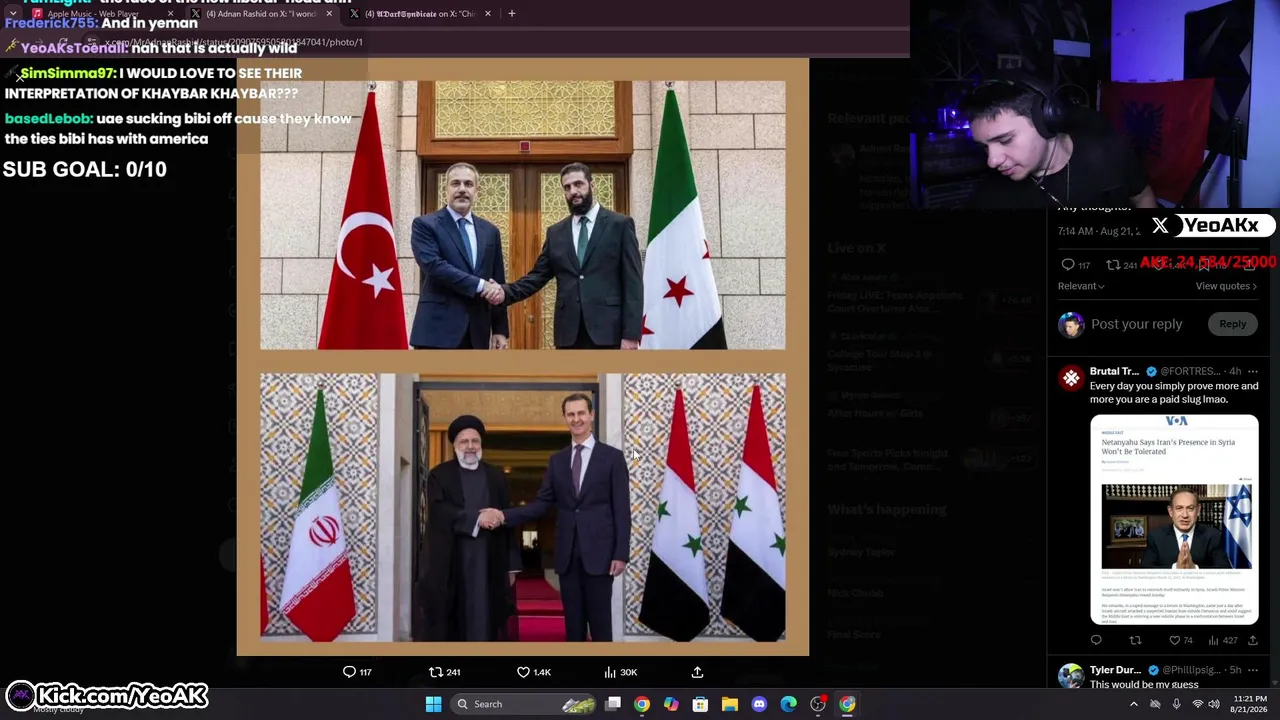
Task: Like the Brutal Tr... reply with 74 likes
Action: tap(1174, 640)
